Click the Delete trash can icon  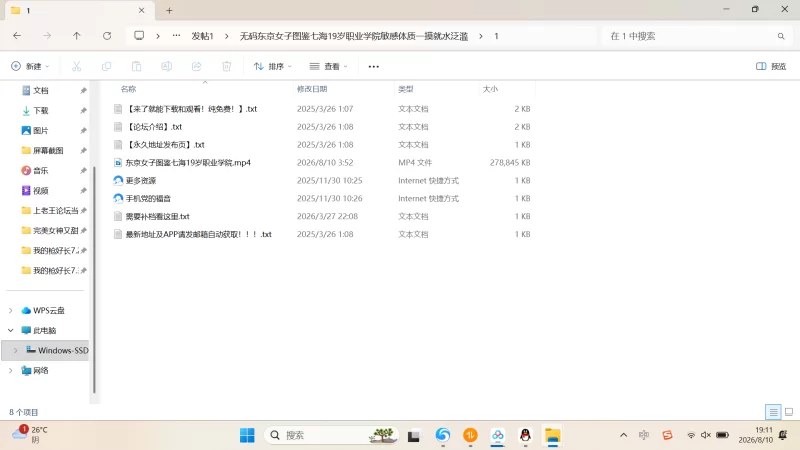point(227,66)
